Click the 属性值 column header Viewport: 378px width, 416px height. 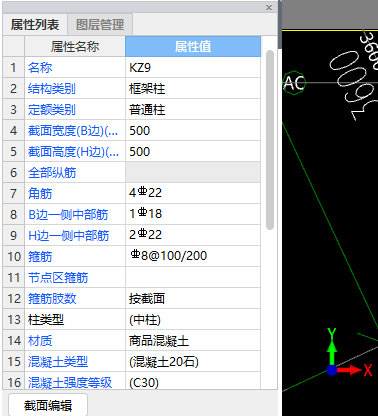193,46
